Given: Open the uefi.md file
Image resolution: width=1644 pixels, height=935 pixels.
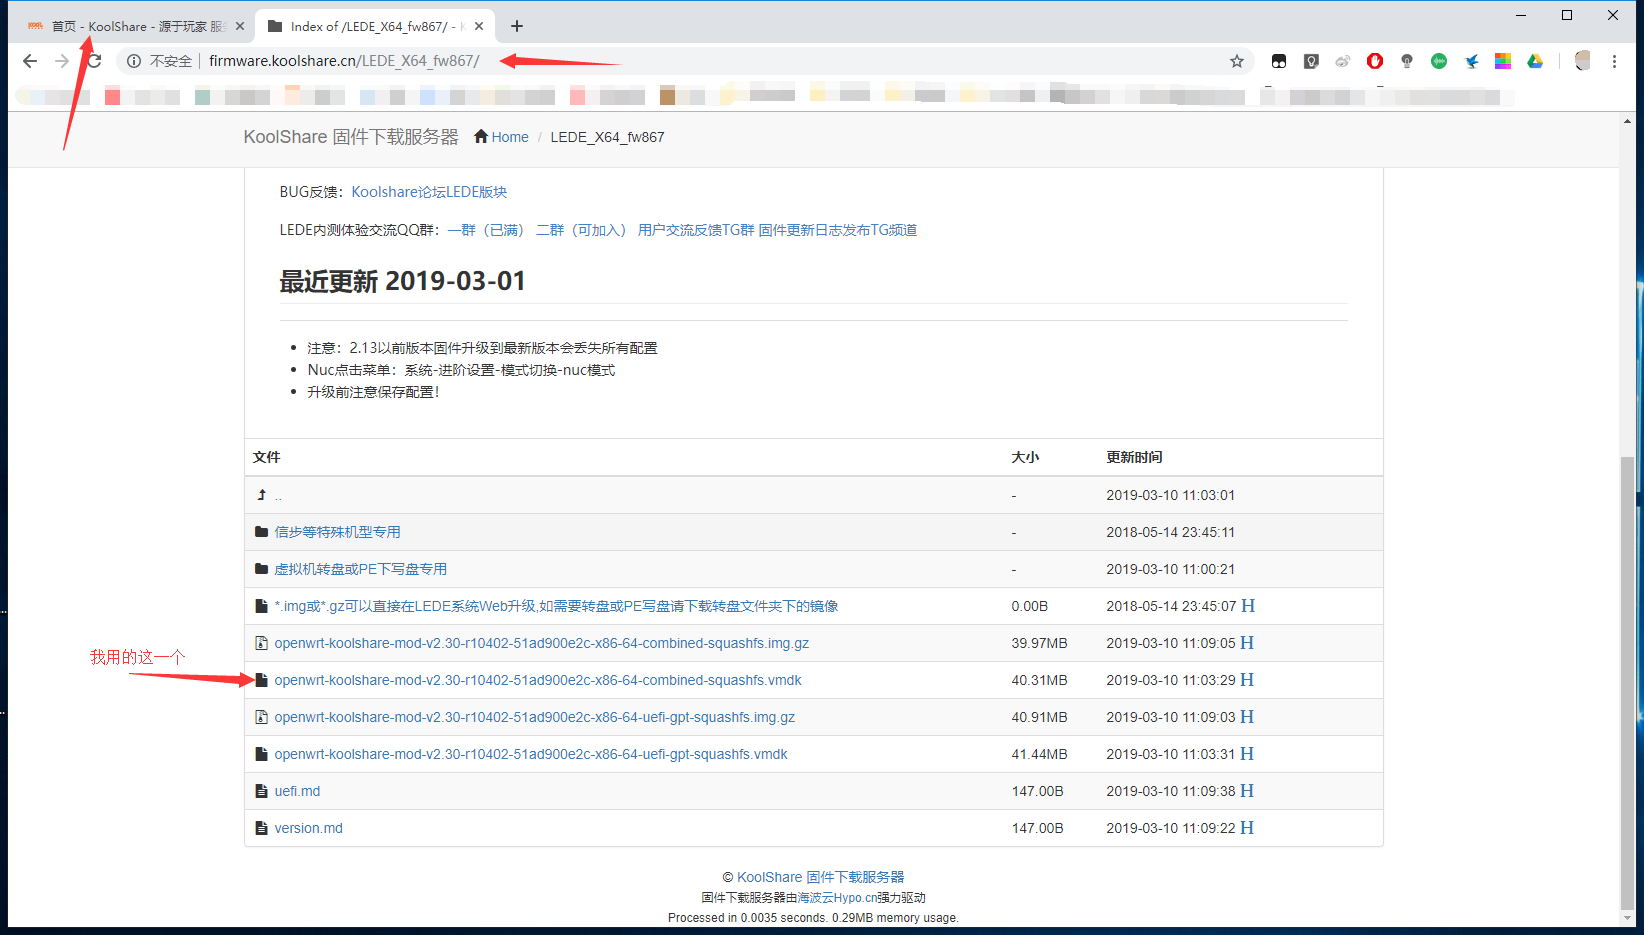Looking at the screenshot, I should [x=297, y=791].
